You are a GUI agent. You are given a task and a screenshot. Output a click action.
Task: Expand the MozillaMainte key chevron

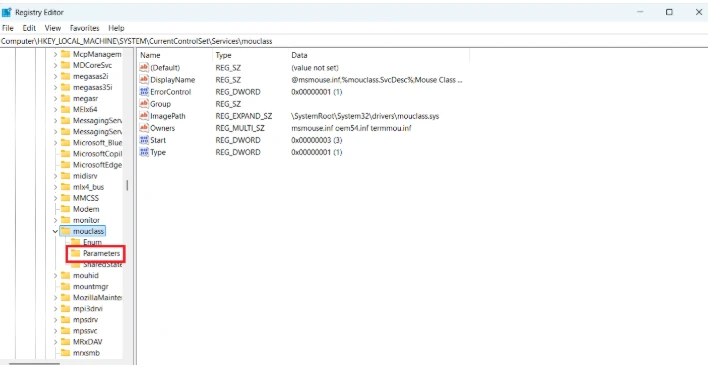[55, 298]
